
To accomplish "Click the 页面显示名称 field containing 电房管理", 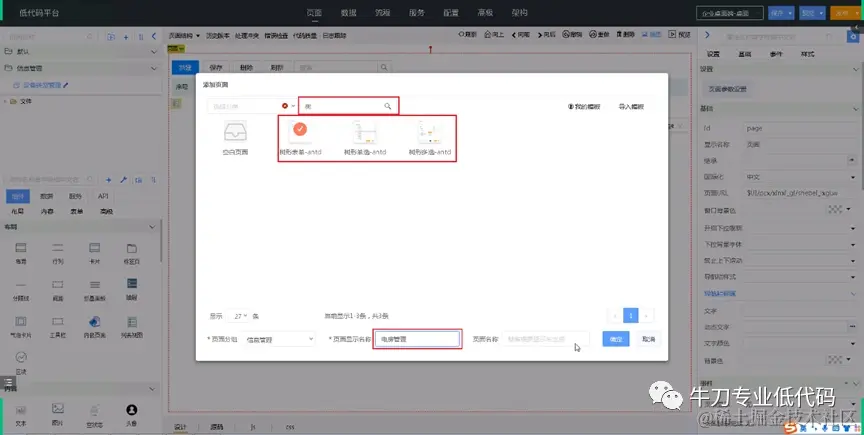I will pos(417,339).
